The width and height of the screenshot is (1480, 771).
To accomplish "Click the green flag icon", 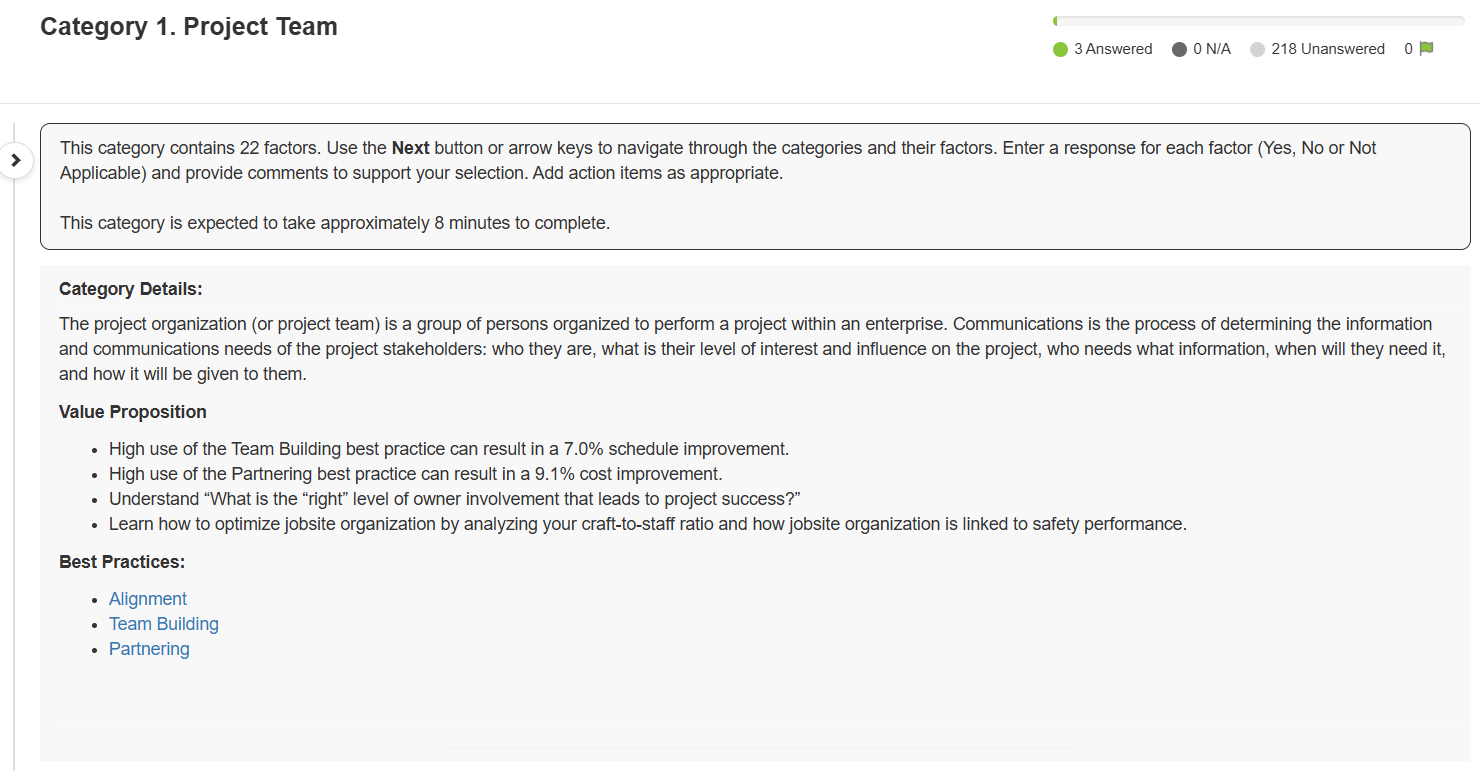I will [1426, 49].
